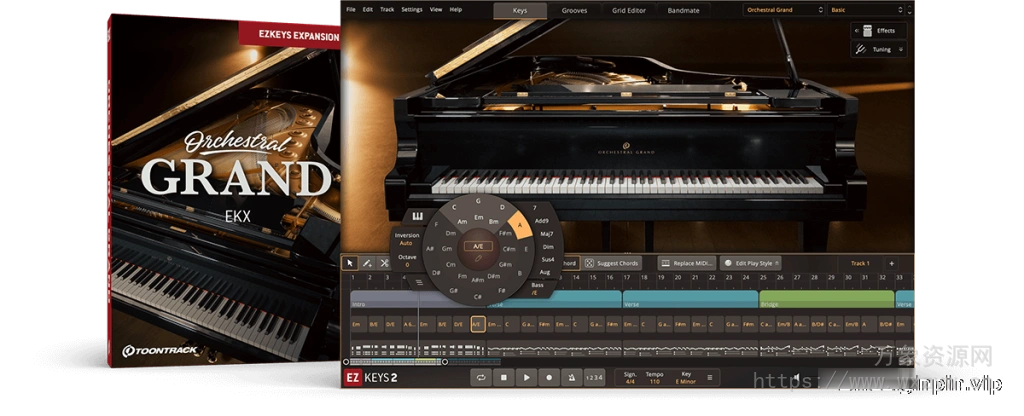Open the Orchestral Grand library dropdown

(784, 10)
